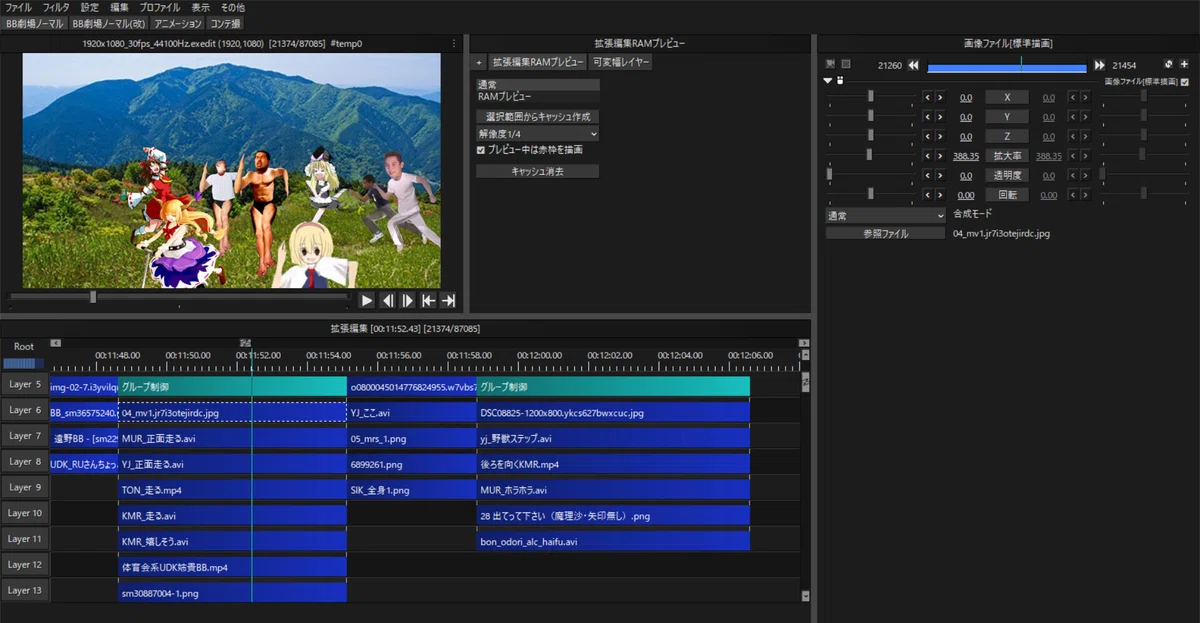
Task: Open the 通常 blend mode dropdown
Action: click(x=885, y=215)
